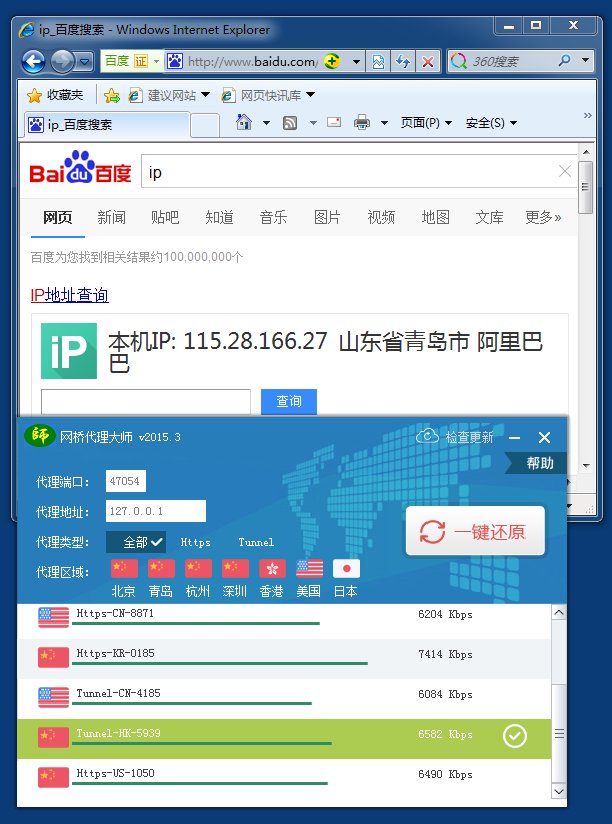The width and height of the screenshot is (612, 824).
Task: Open the search provider dropdown arrow
Action: pos(585,61)
